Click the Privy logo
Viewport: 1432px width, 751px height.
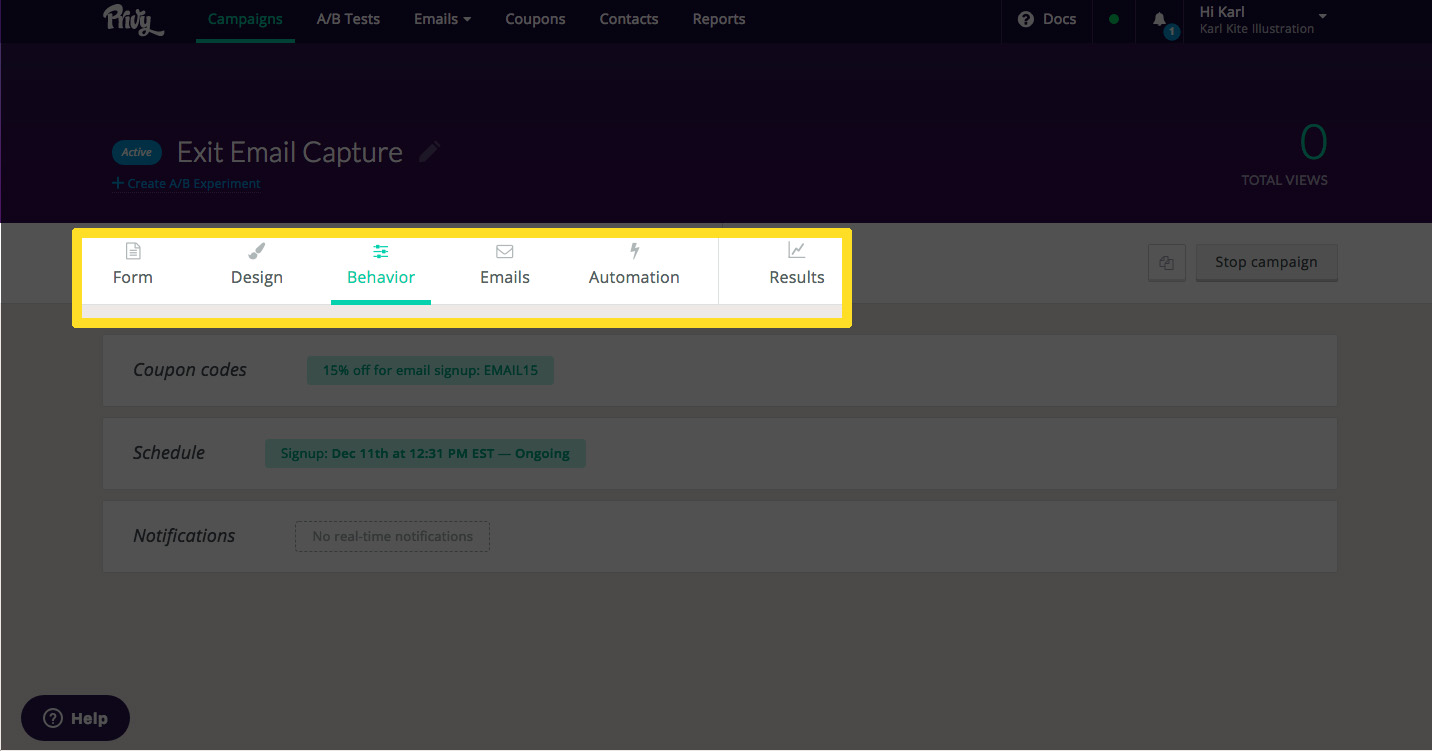click(x=133, y=19)
